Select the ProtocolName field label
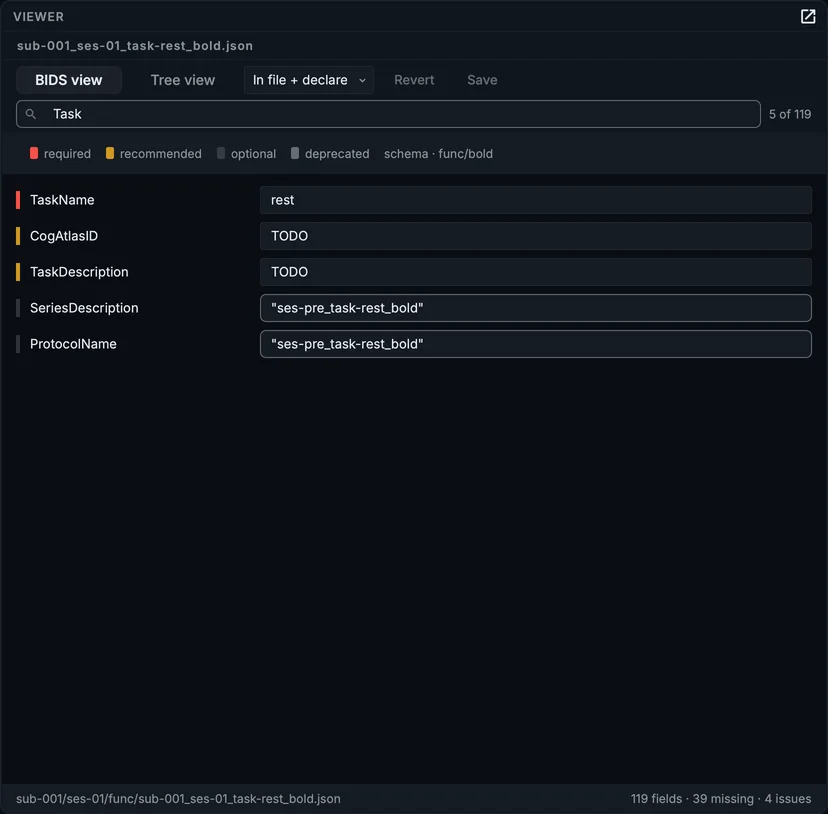This screenshot has width=828, height=814. 73,344
